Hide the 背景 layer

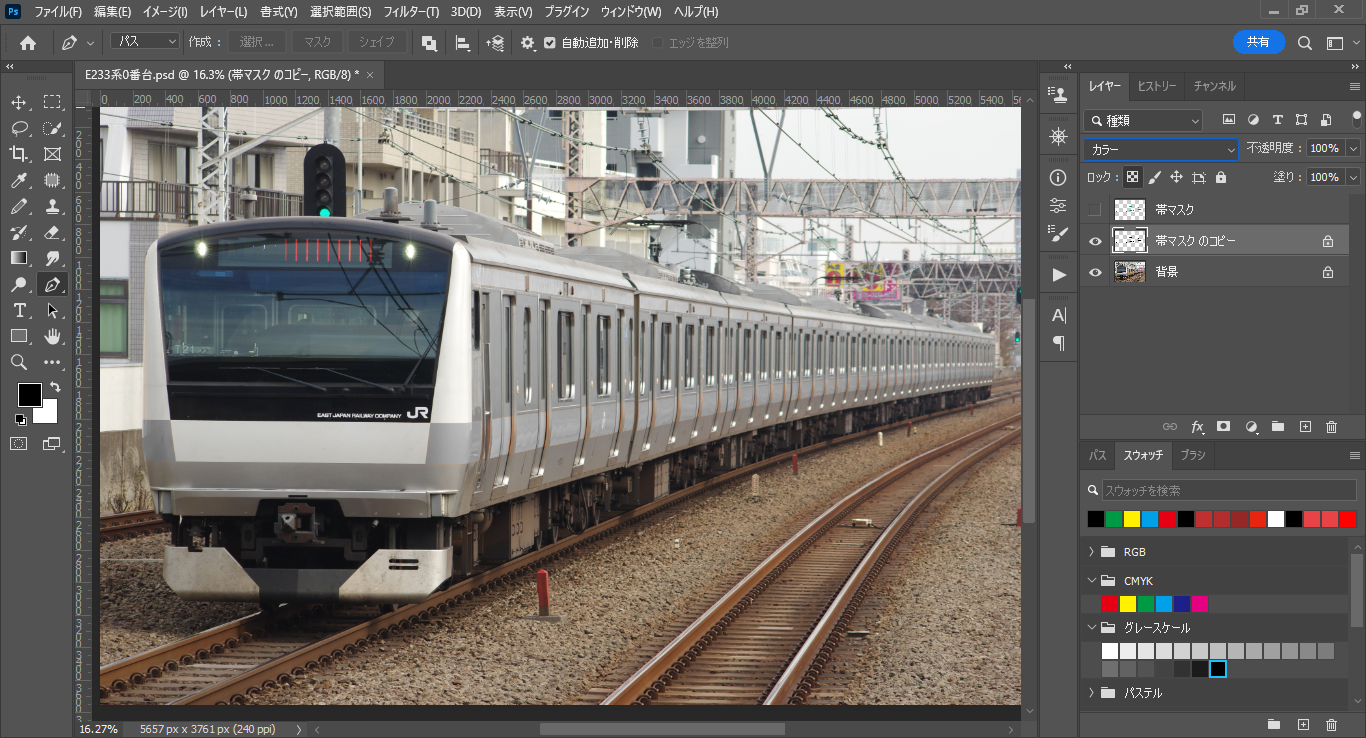click(x=1095, y=272)
